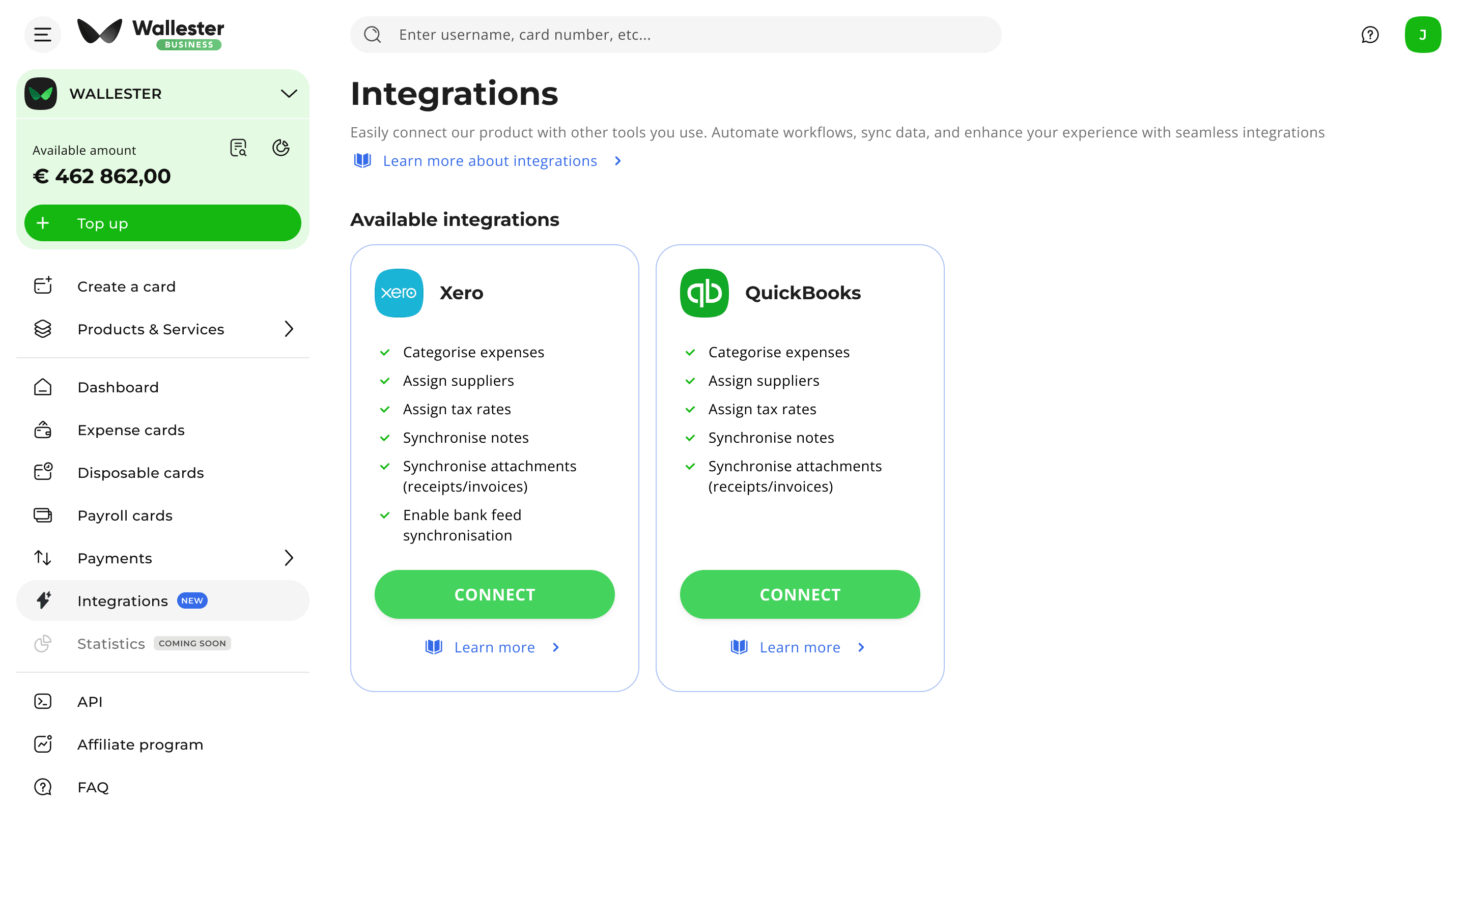This screenshot has width=1466, height=916.
Task: Click the QuickBooks logo icon
Action: tap(704, 293)
